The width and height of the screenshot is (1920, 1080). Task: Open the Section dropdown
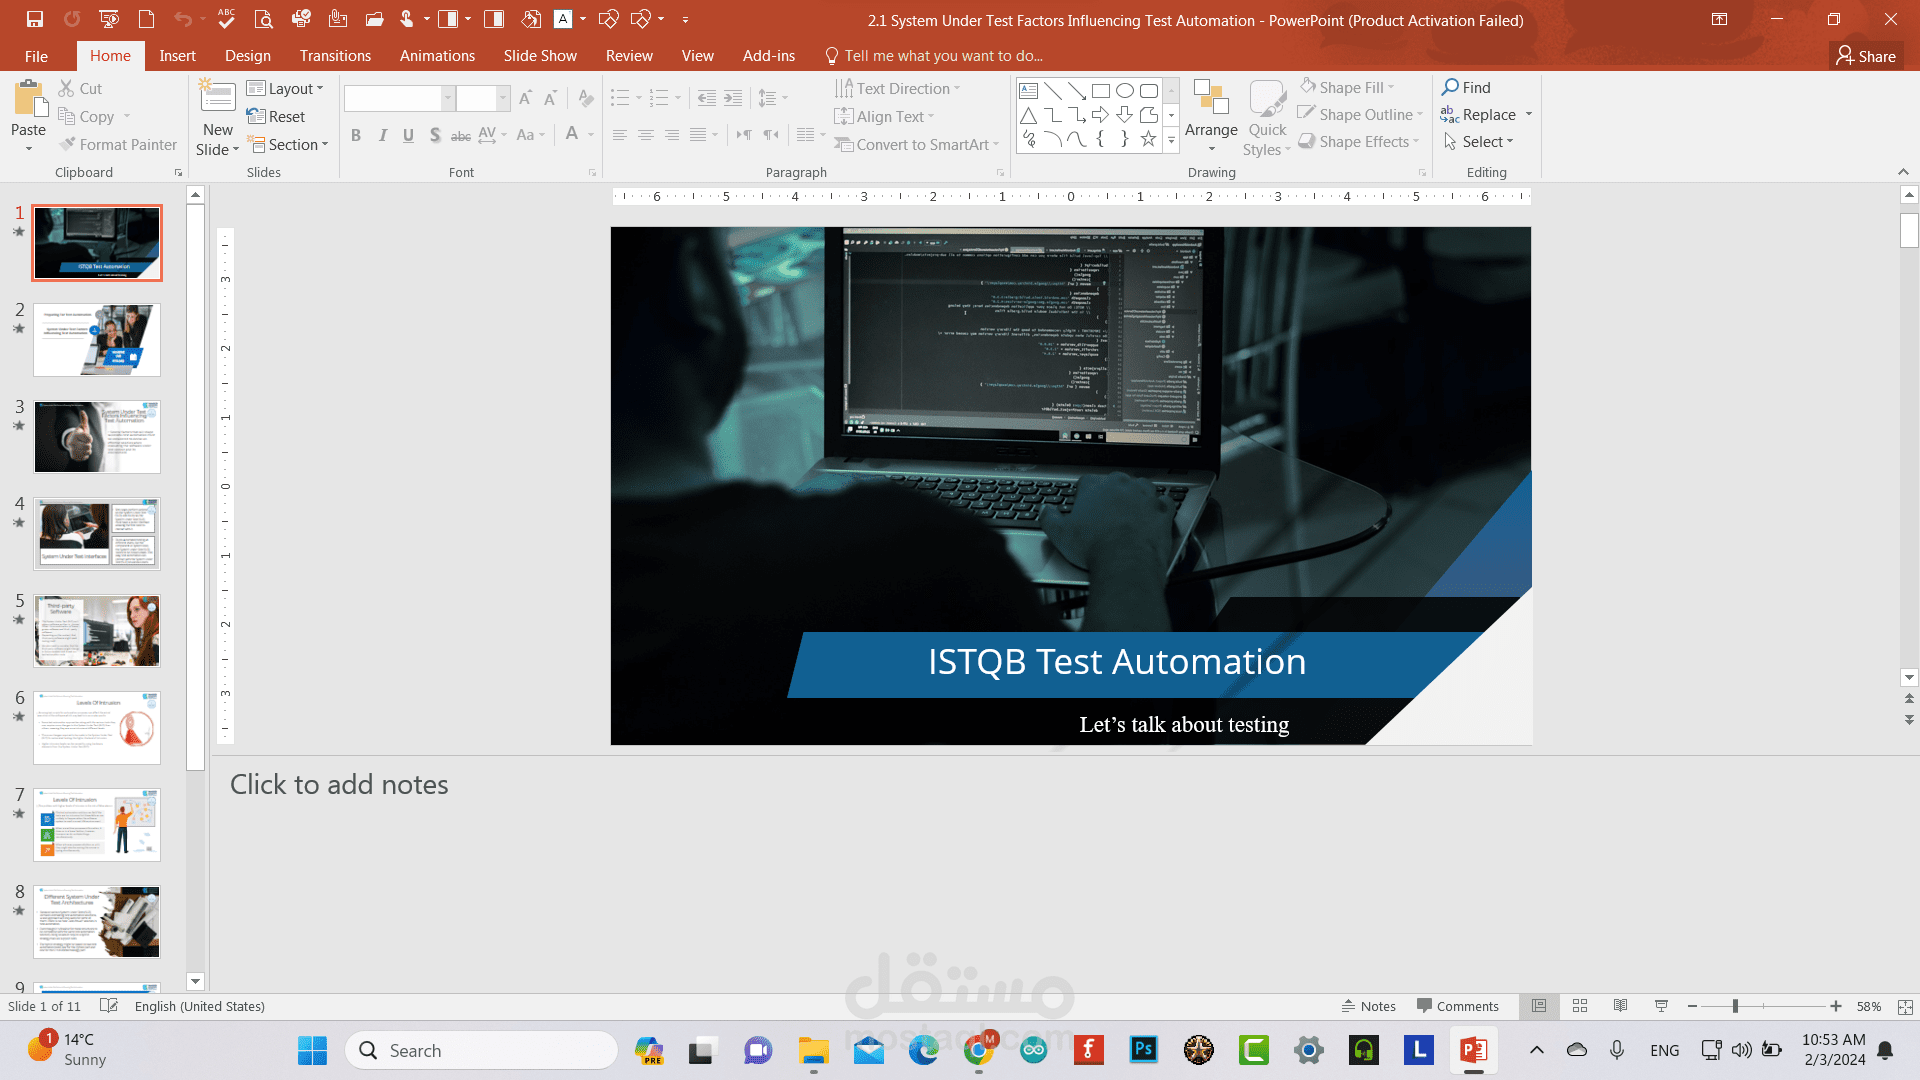[x=287, y=144]
